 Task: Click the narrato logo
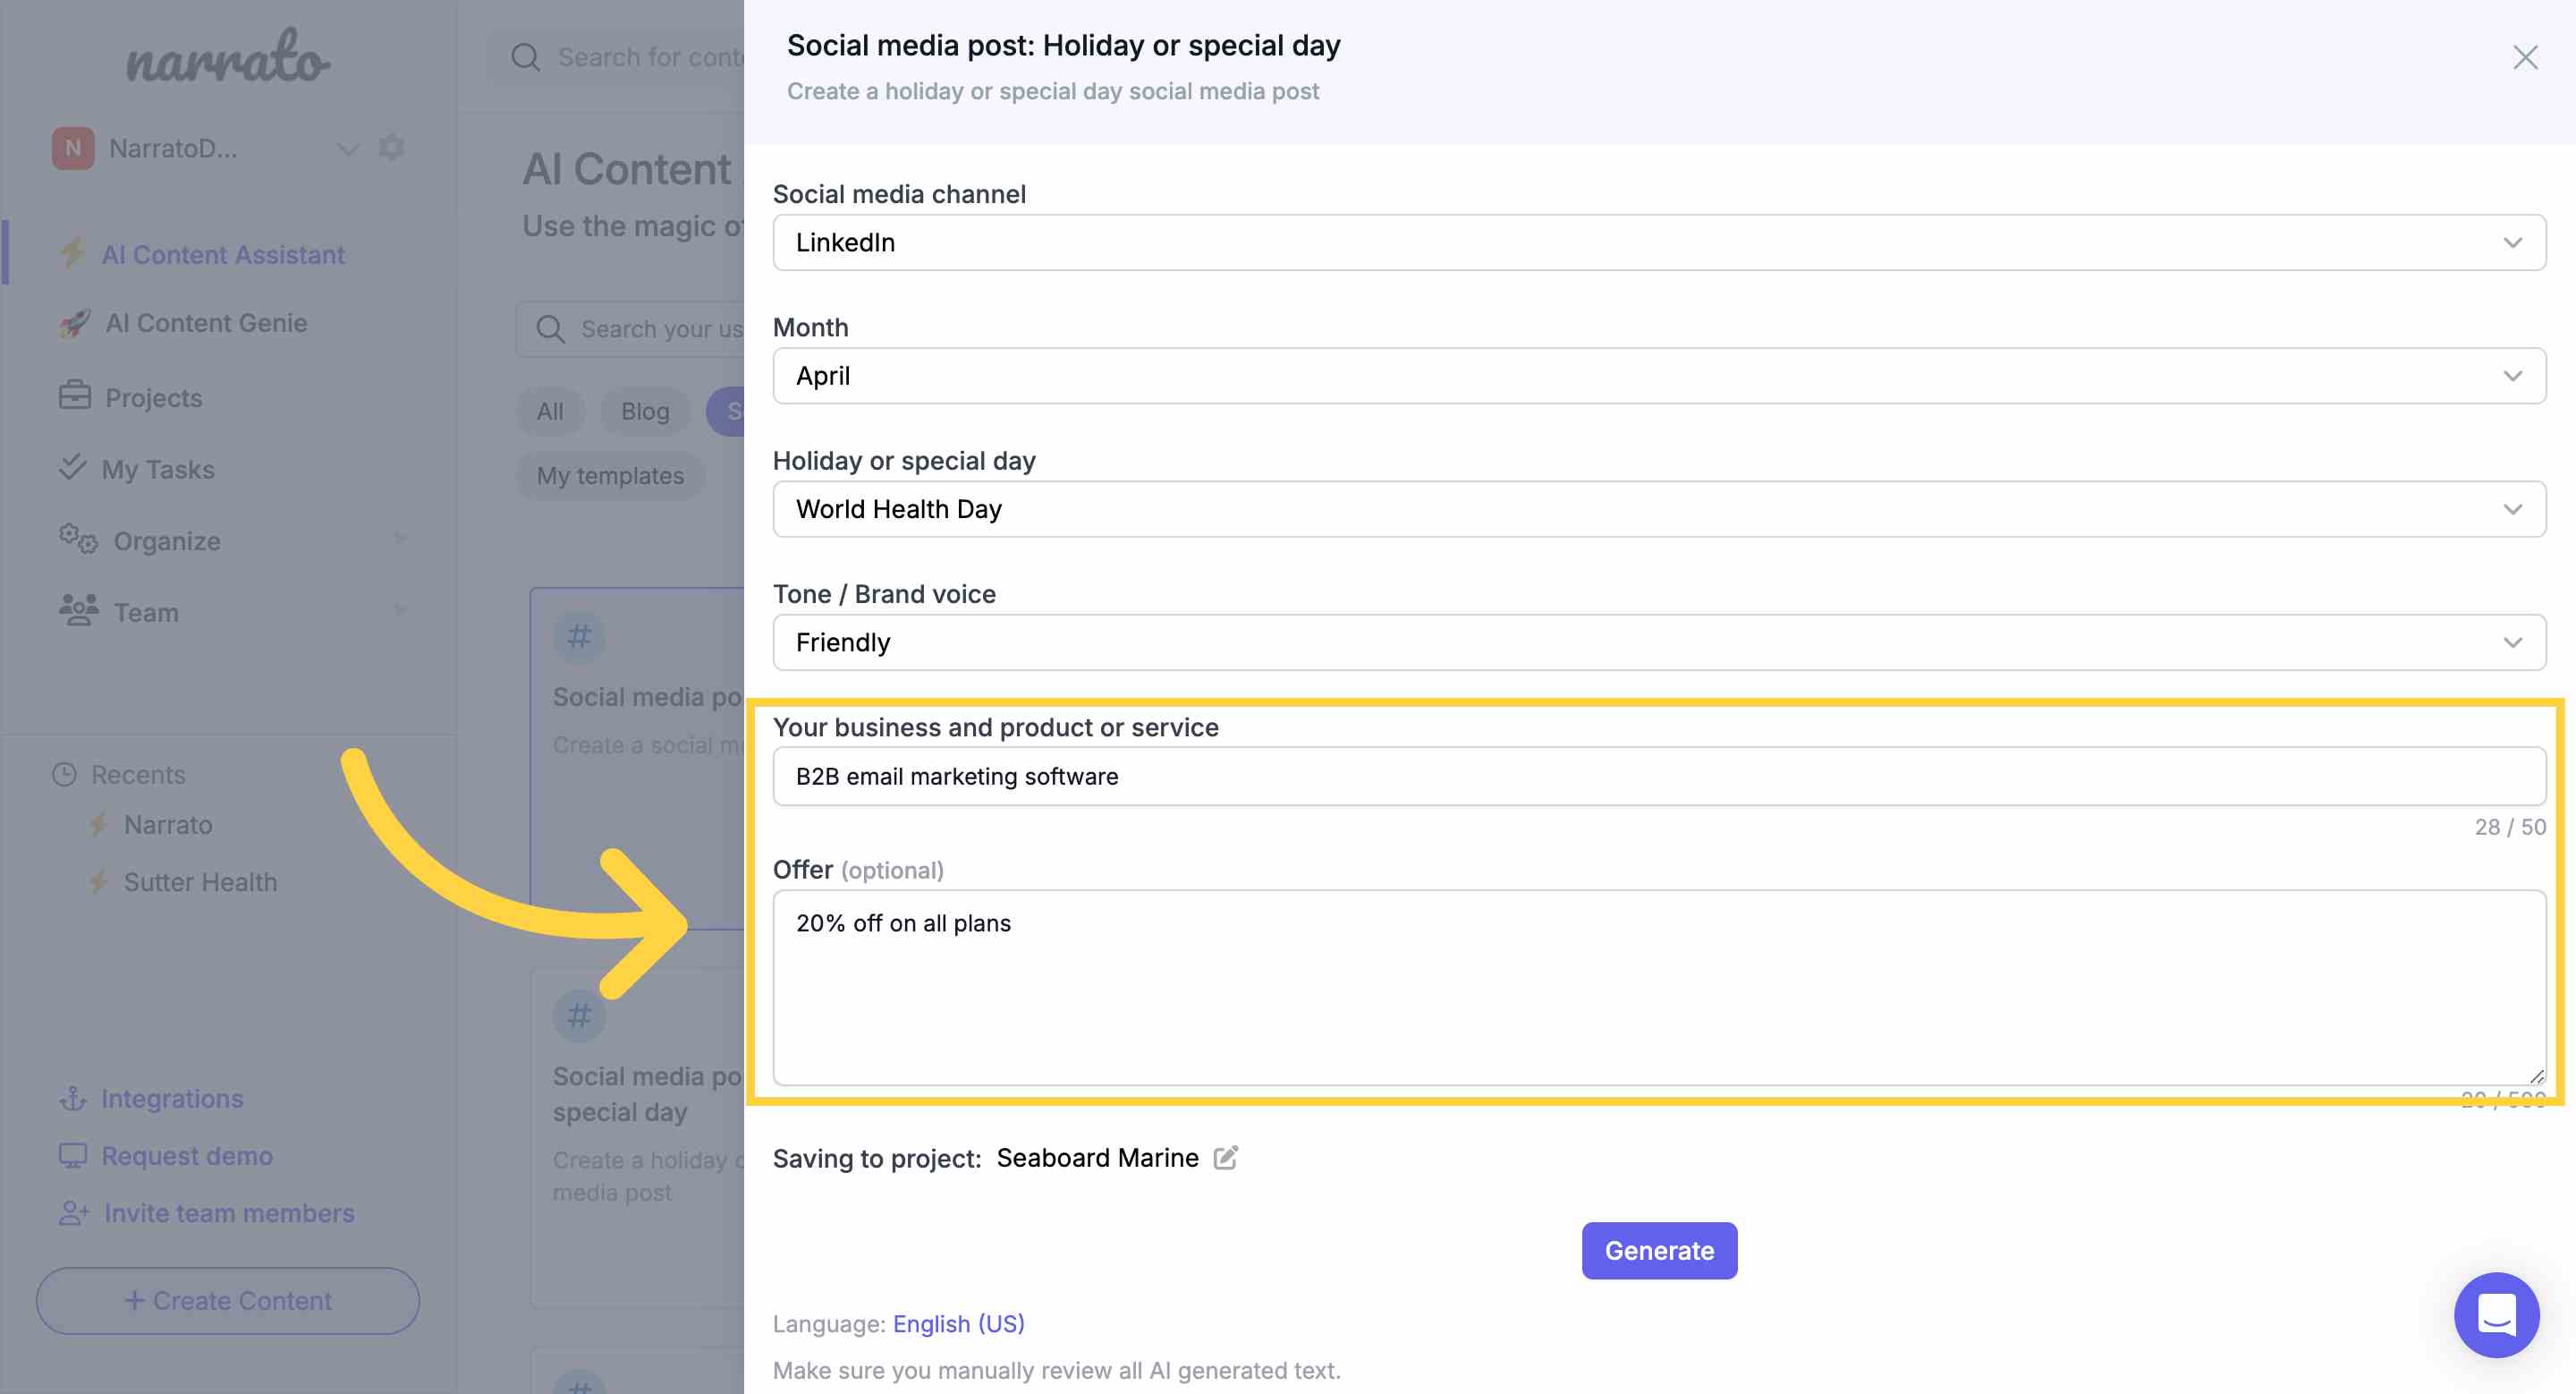click(227, 56)
